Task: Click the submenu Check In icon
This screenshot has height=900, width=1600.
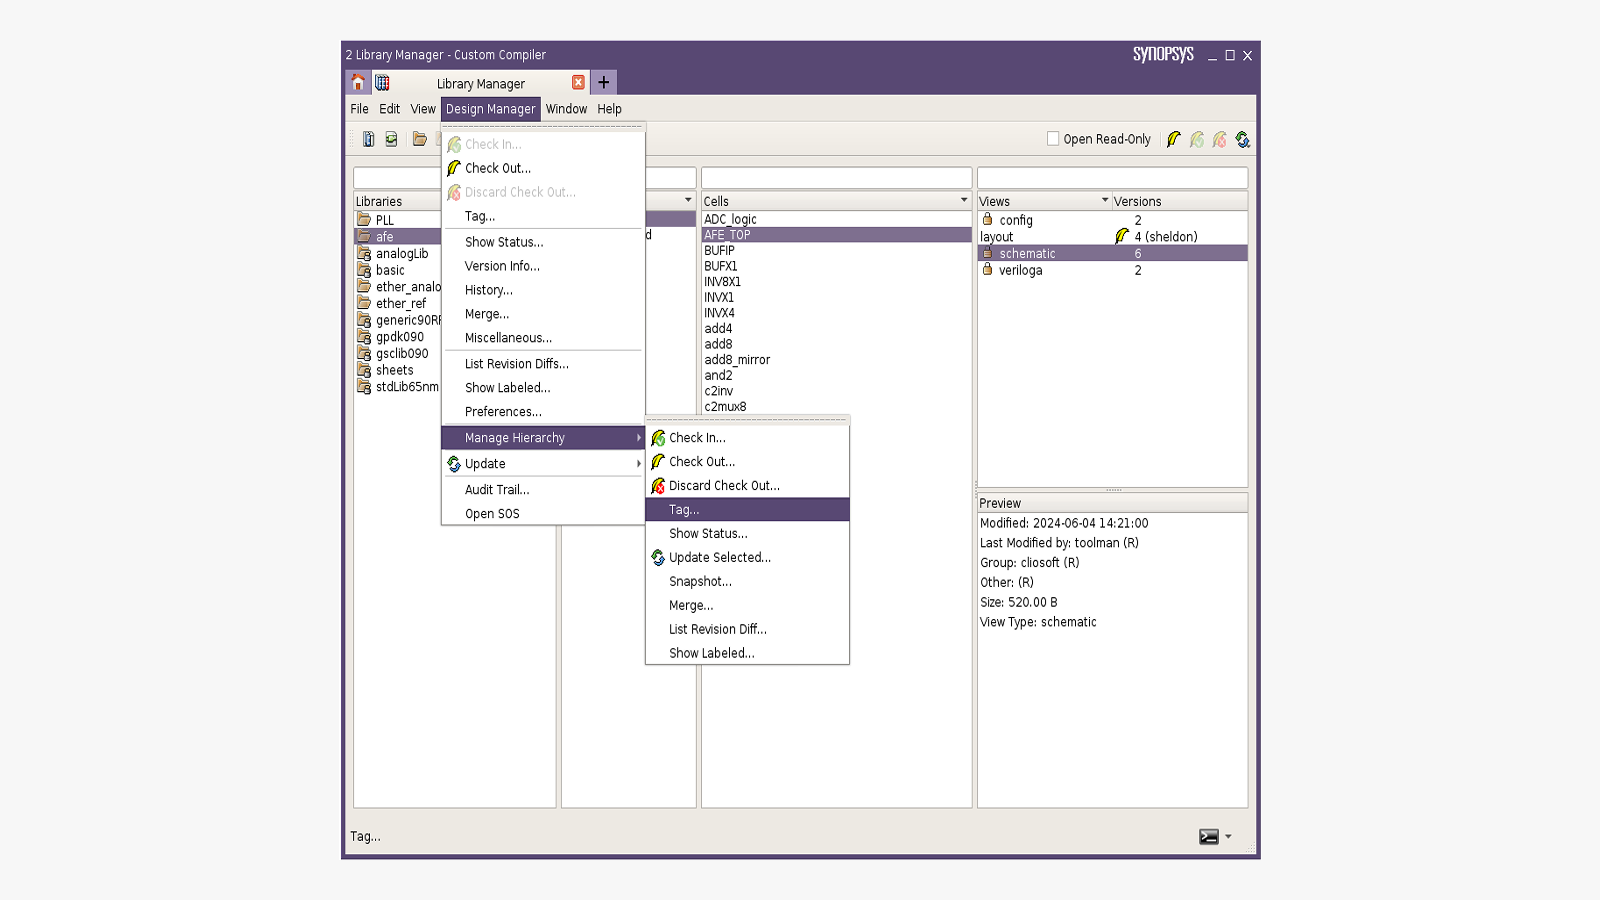Action: point(658,438)
